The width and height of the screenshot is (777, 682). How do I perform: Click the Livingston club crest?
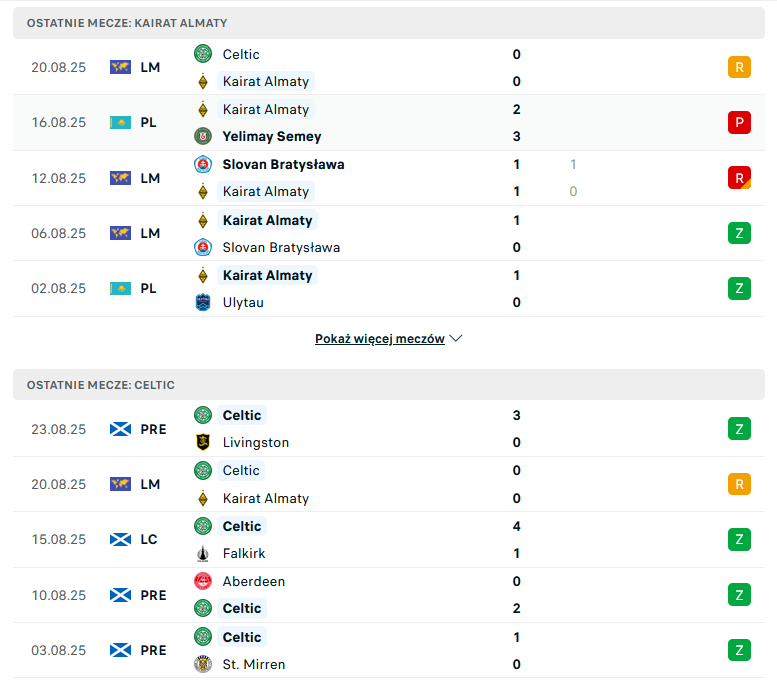(203, 442)
